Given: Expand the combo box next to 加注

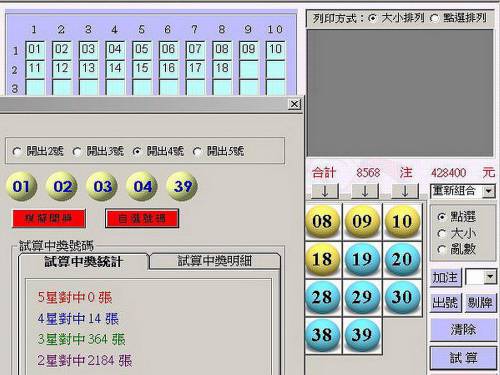Looking at the screenshot, I should coord(490,277).
